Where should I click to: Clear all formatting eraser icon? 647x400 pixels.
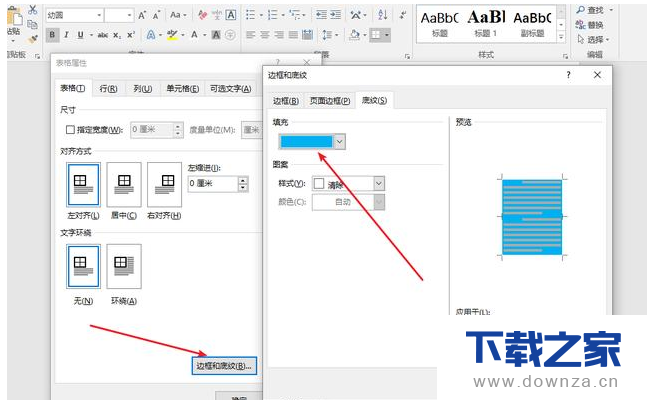coord(202,15)
